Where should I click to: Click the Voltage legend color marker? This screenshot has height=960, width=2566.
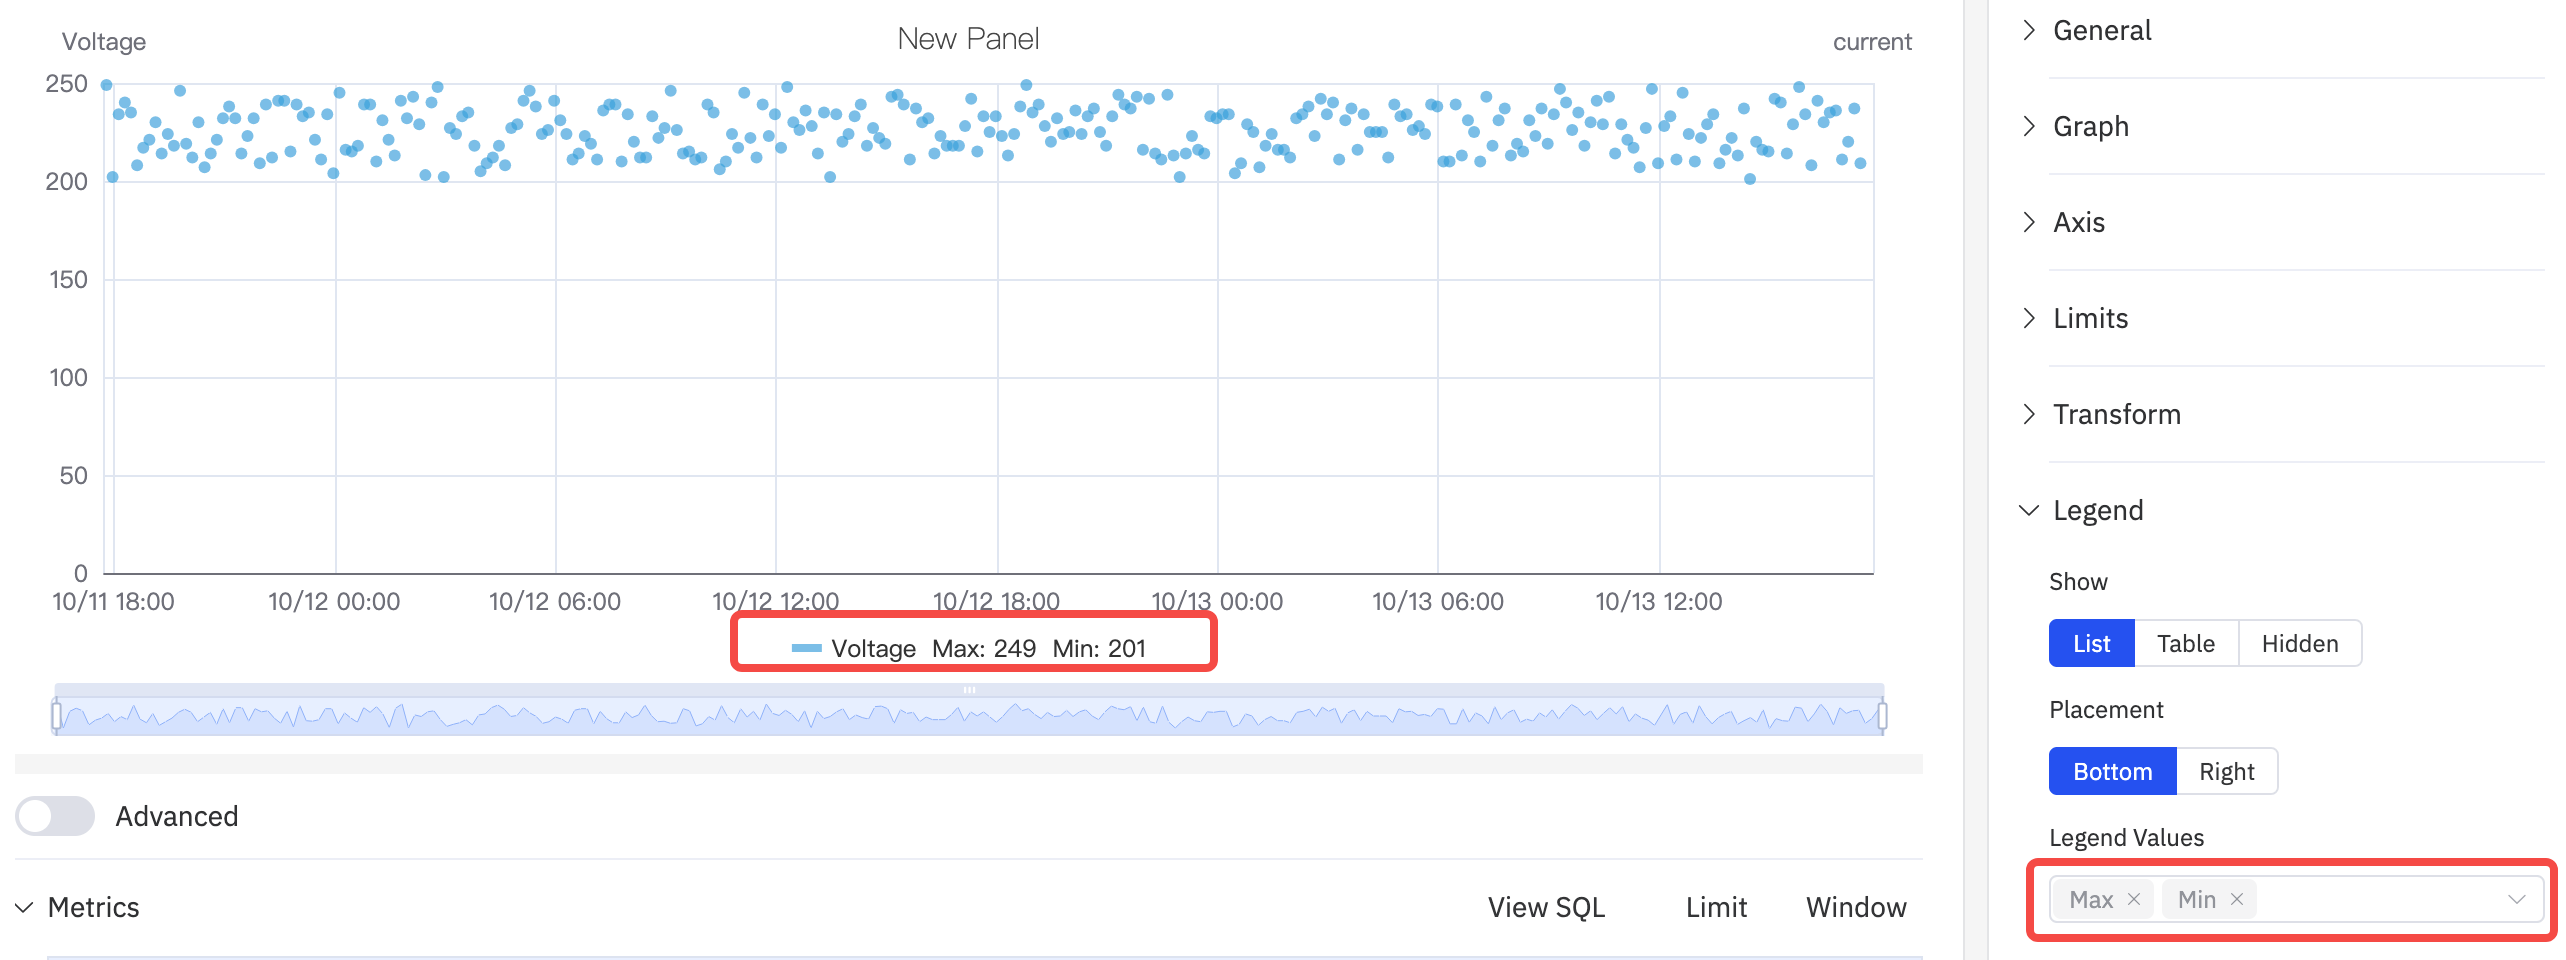click(x=808, y=648)
